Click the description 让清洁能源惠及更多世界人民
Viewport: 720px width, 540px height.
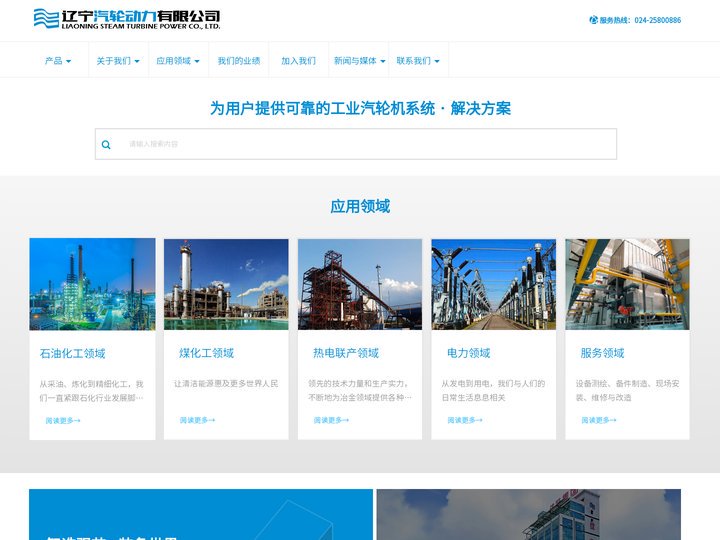point(226,383)
